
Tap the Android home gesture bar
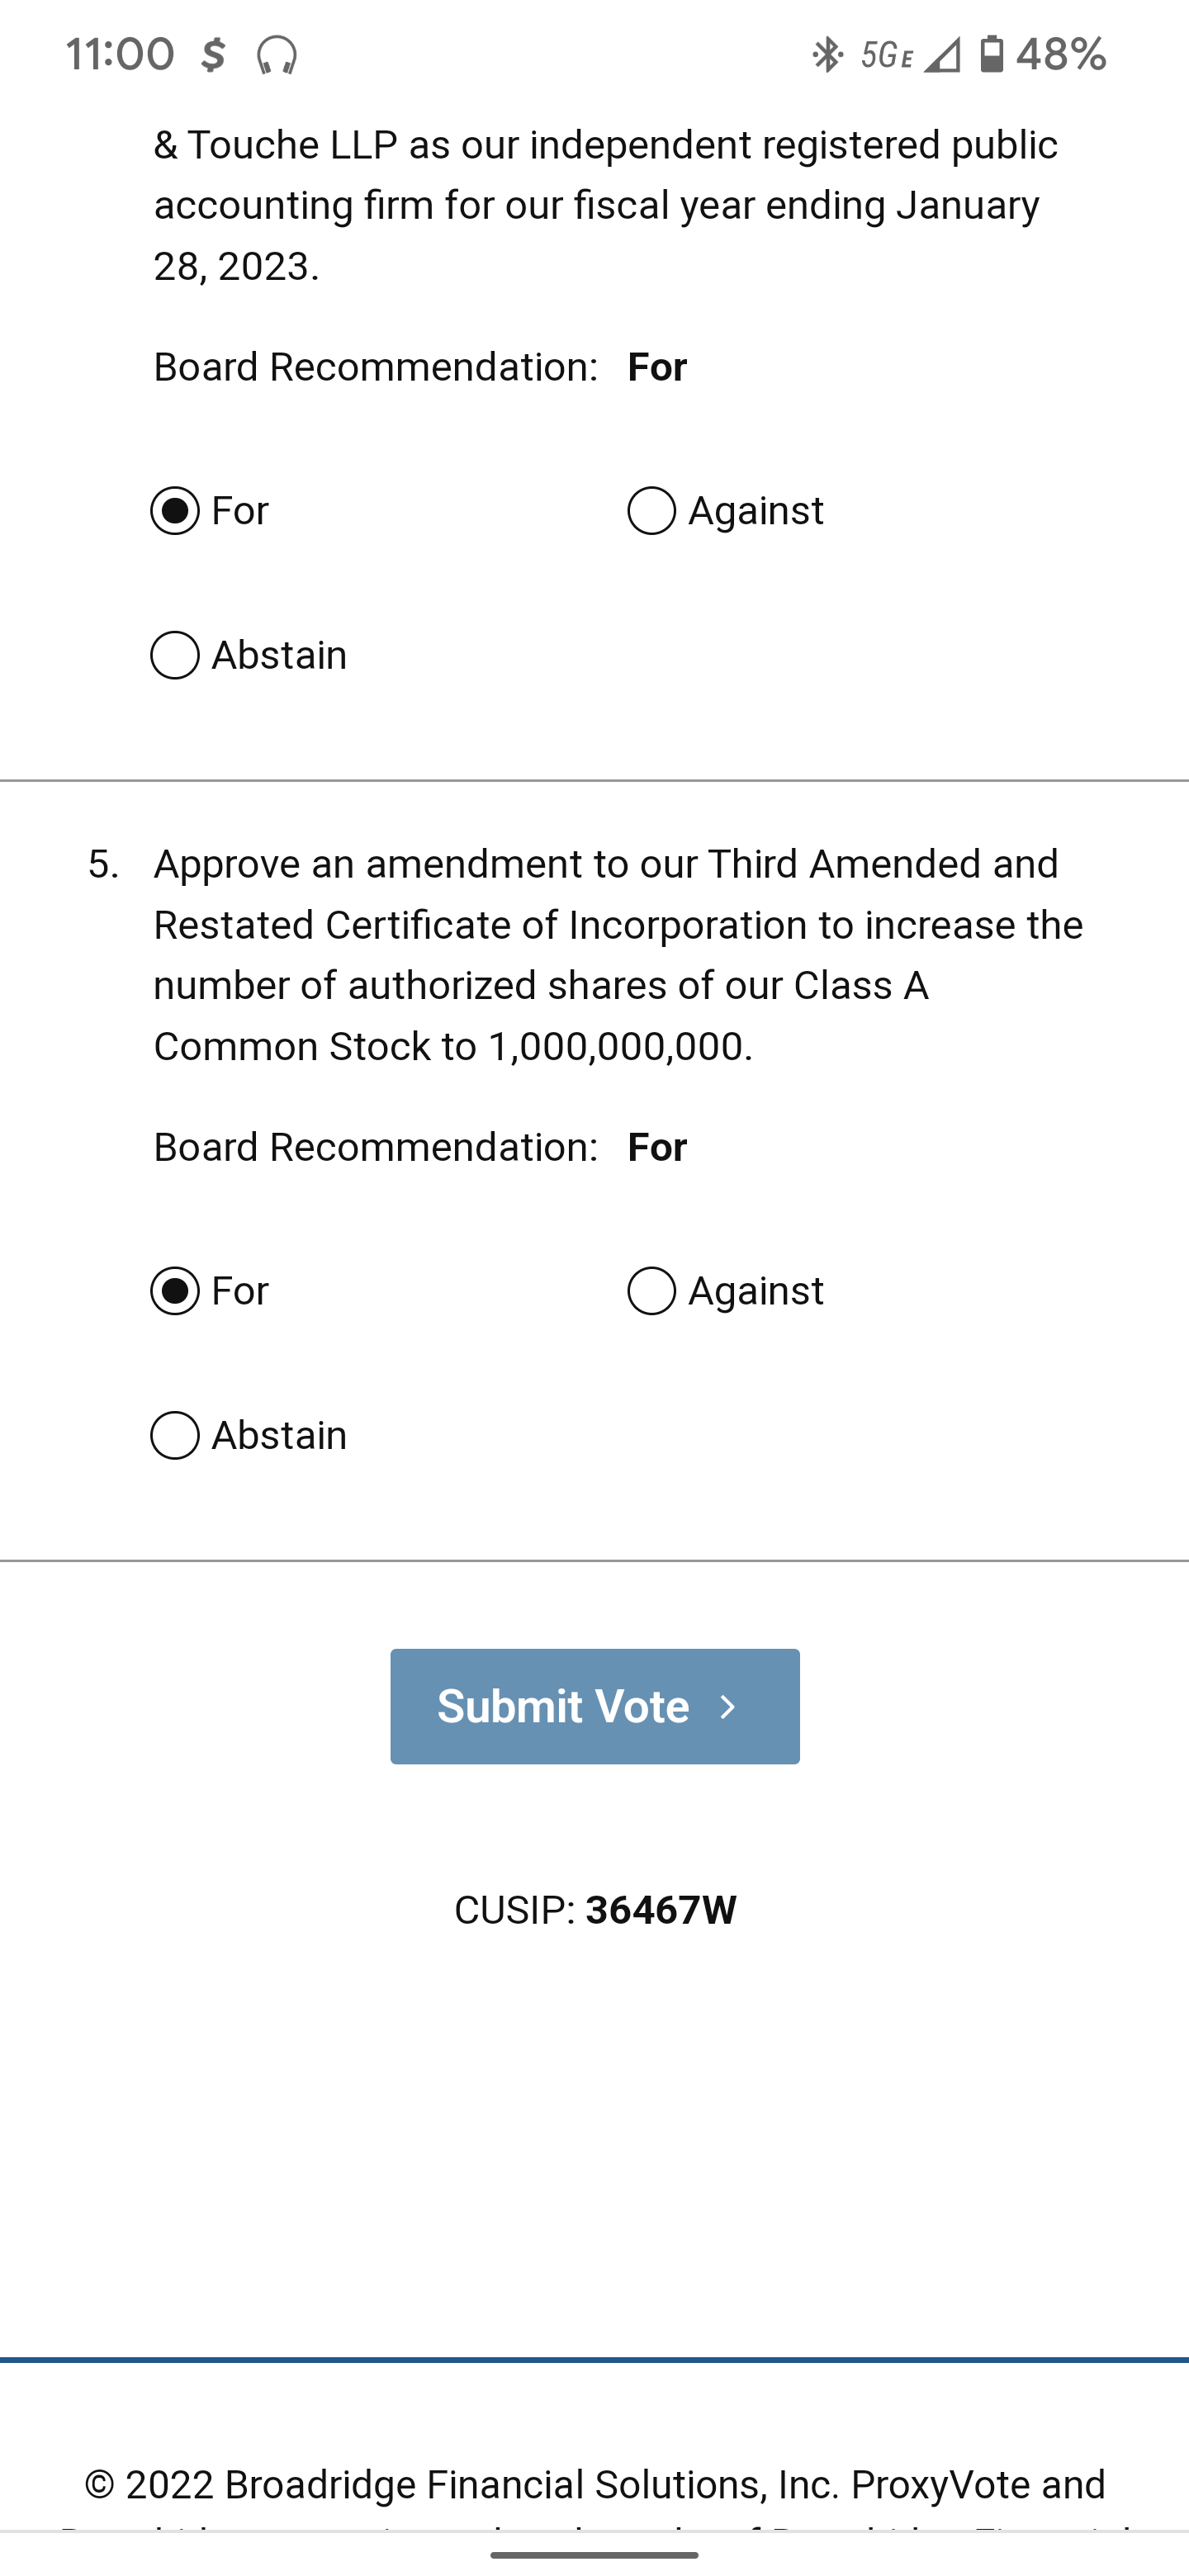(595, 2555)
